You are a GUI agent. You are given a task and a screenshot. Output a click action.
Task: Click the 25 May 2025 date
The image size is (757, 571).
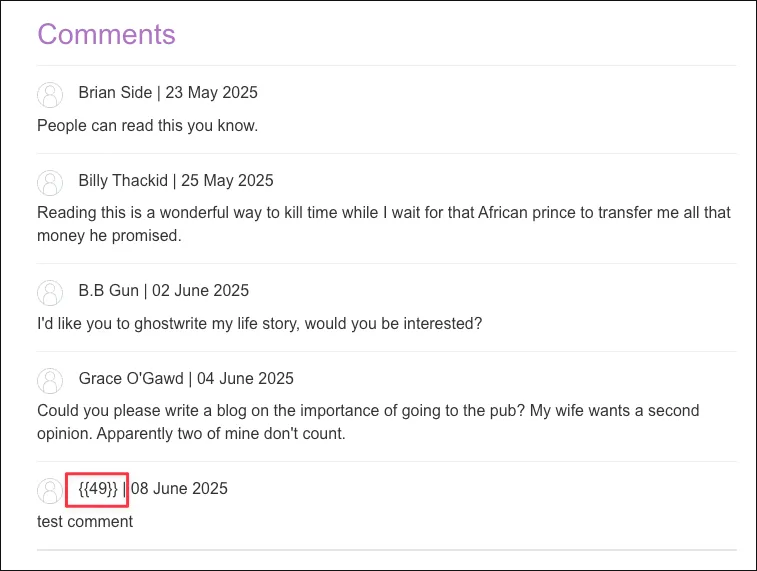[227, 181]
